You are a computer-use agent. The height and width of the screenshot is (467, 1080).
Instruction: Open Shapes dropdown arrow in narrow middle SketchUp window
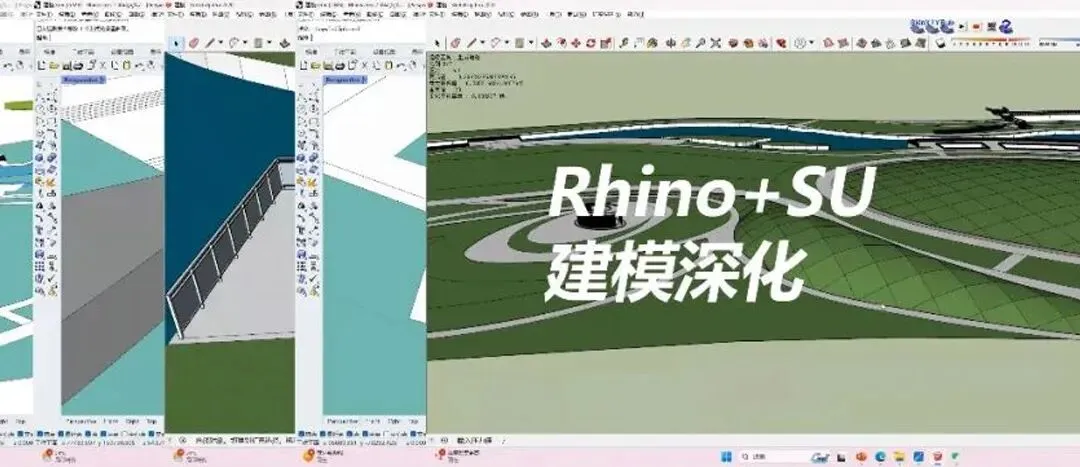tap(269, 43)
